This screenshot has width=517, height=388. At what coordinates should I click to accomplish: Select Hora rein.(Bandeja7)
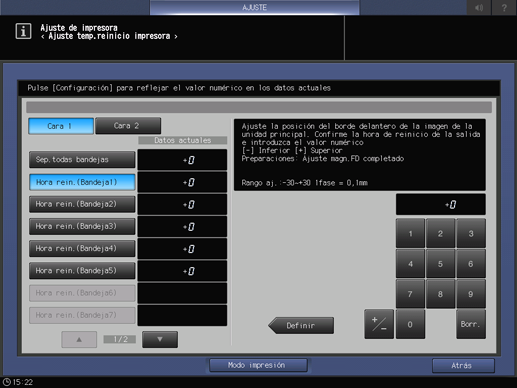pos(82,315)
